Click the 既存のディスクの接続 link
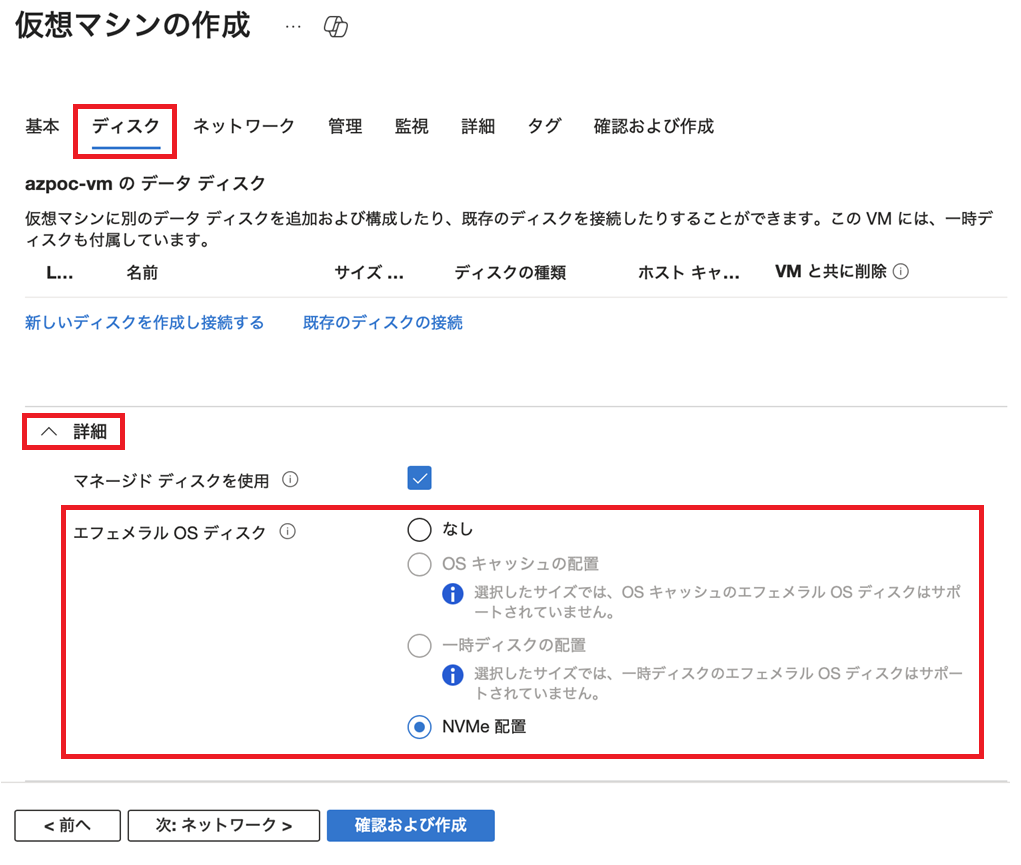The image size is (1021, 865). pyautogui.click(x=383, y=322)
